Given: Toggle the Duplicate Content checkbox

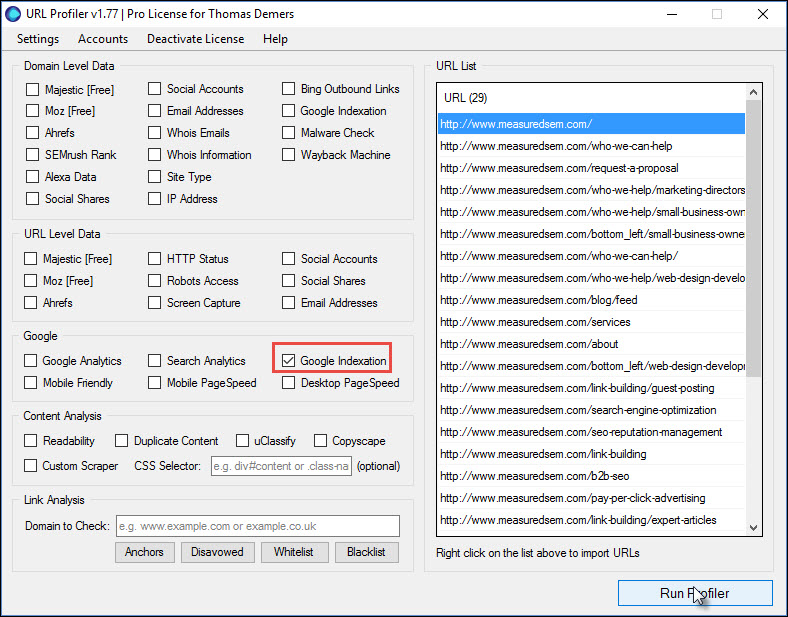Looking at the screenshot, I should coord(121,441).
